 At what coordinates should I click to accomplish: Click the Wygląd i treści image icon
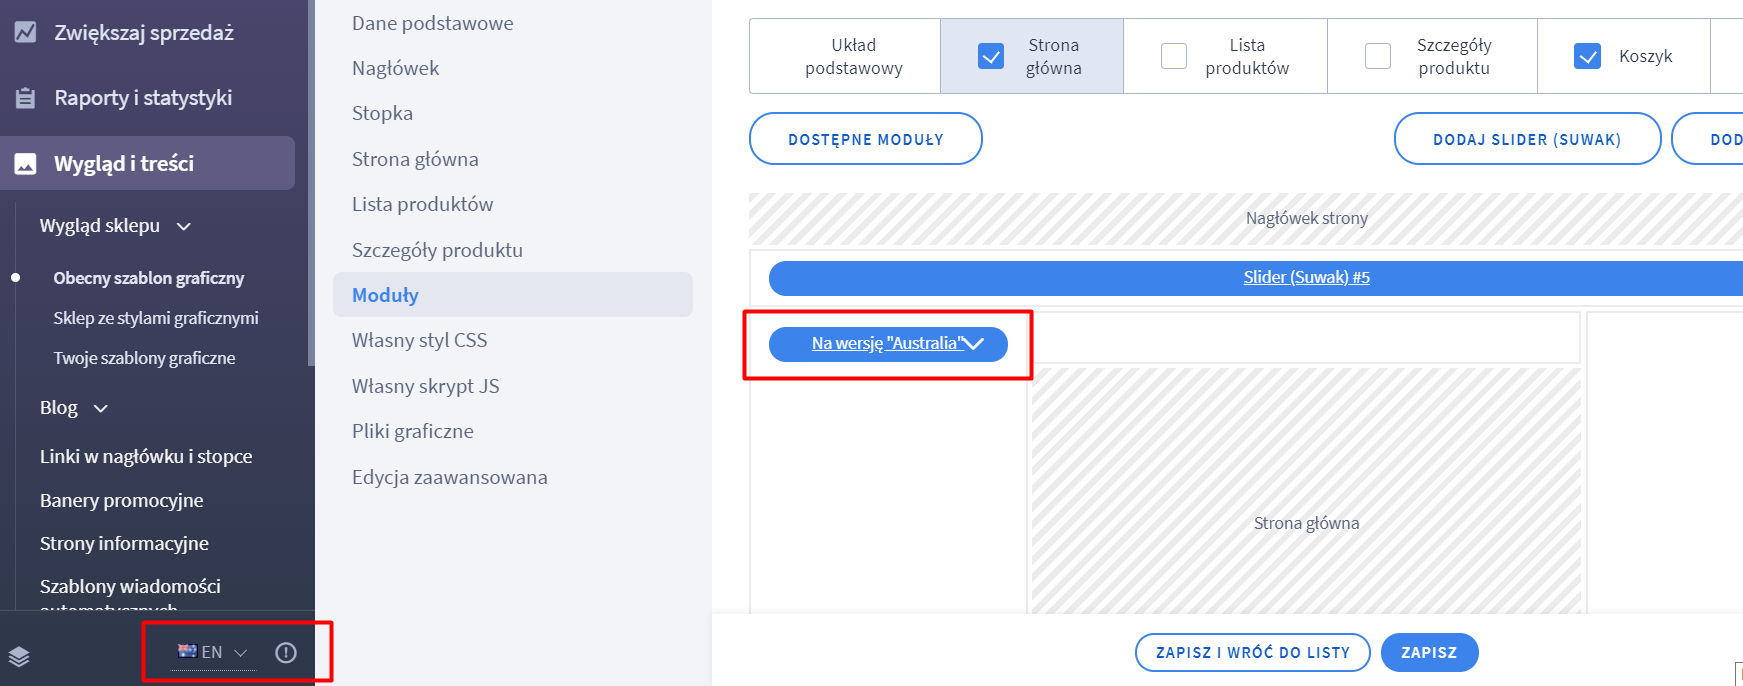(25, 163)
